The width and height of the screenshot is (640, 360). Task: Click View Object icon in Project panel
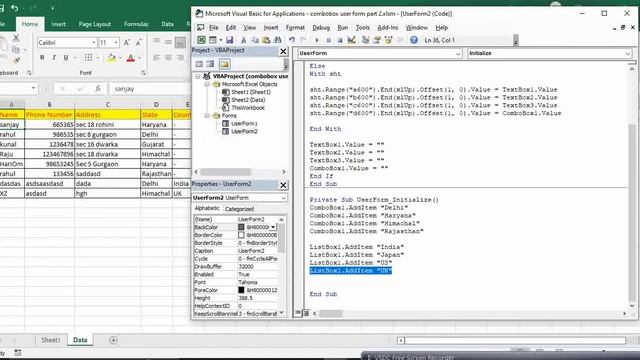[210, 64]
